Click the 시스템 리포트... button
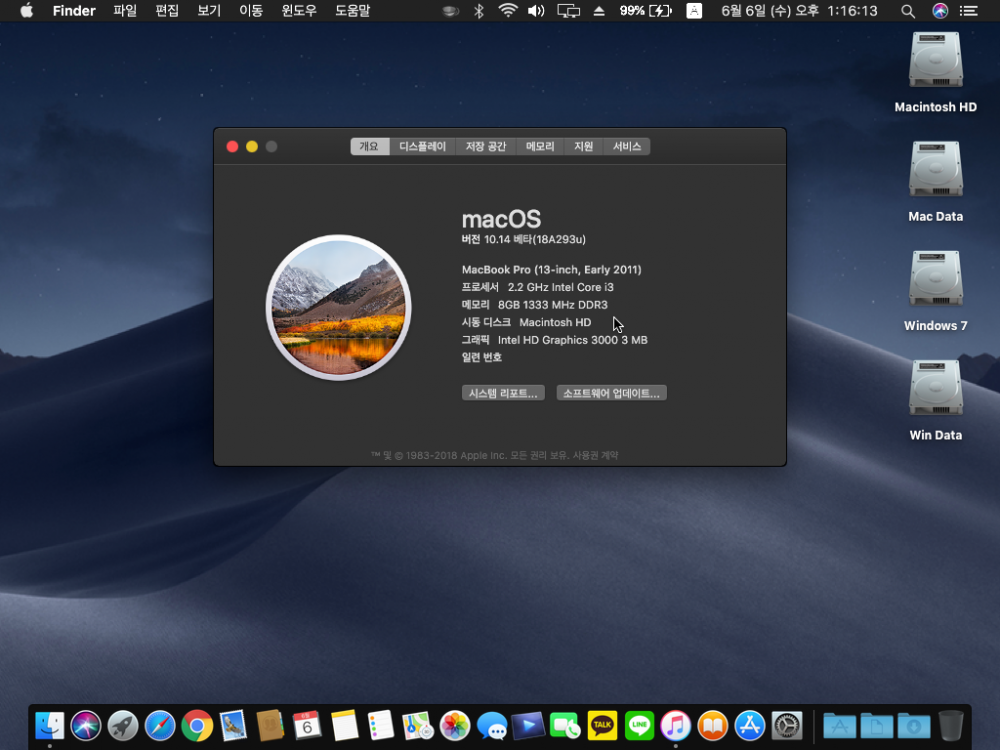This screenshot has width=1000, height=750. [503, 393]
